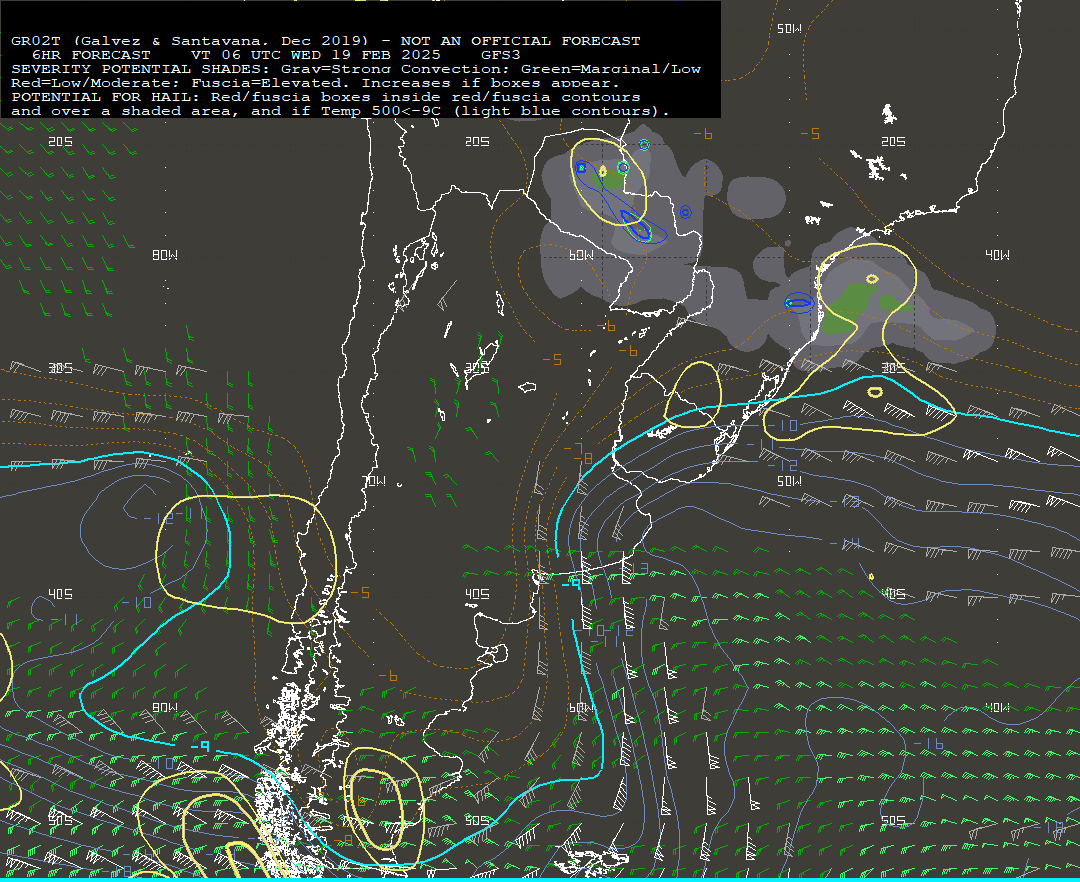Click the '30S' label inside the yellow contour off Brazil
The width and height of the screenshot is (1080, 882).
[893, 368]
